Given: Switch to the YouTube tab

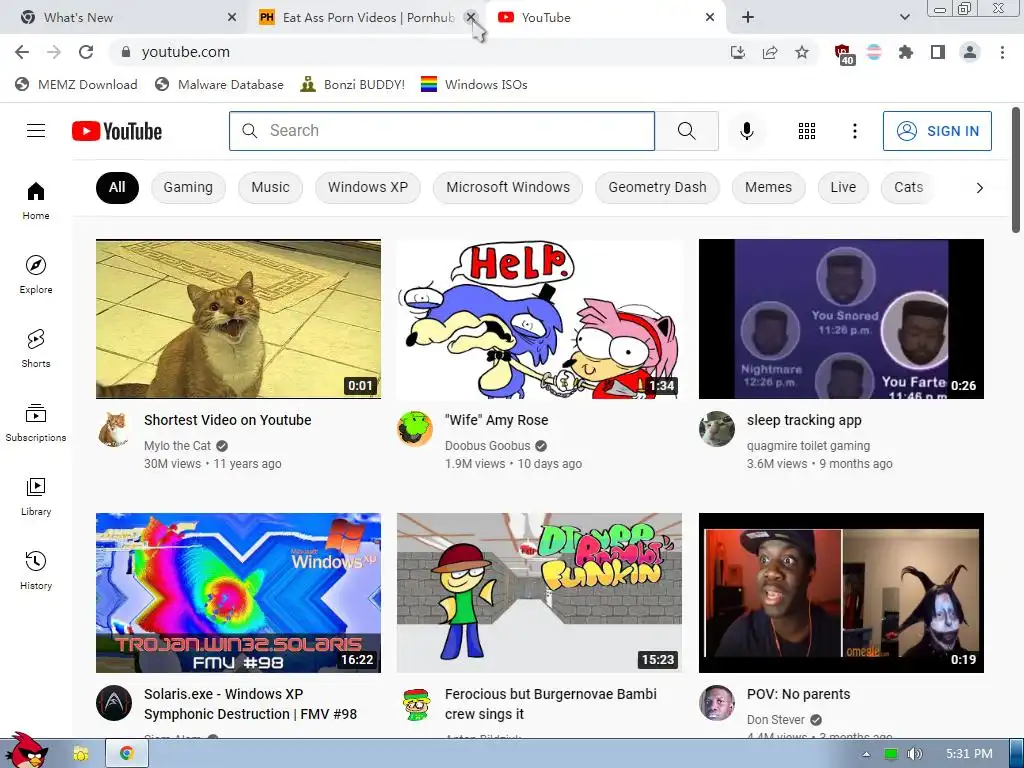Looking at the screenshot, I should click(601, 18).
